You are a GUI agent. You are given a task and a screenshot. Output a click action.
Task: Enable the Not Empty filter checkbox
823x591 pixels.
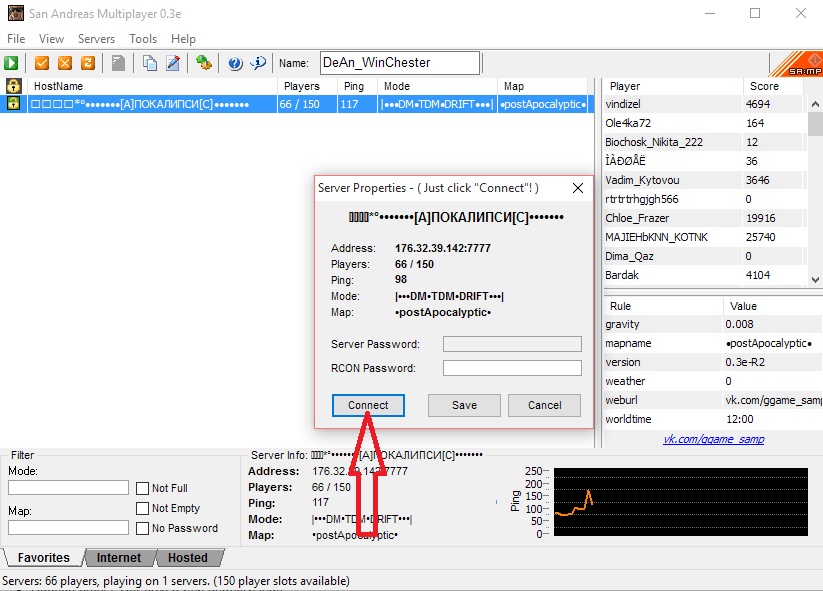pos(142,508)
